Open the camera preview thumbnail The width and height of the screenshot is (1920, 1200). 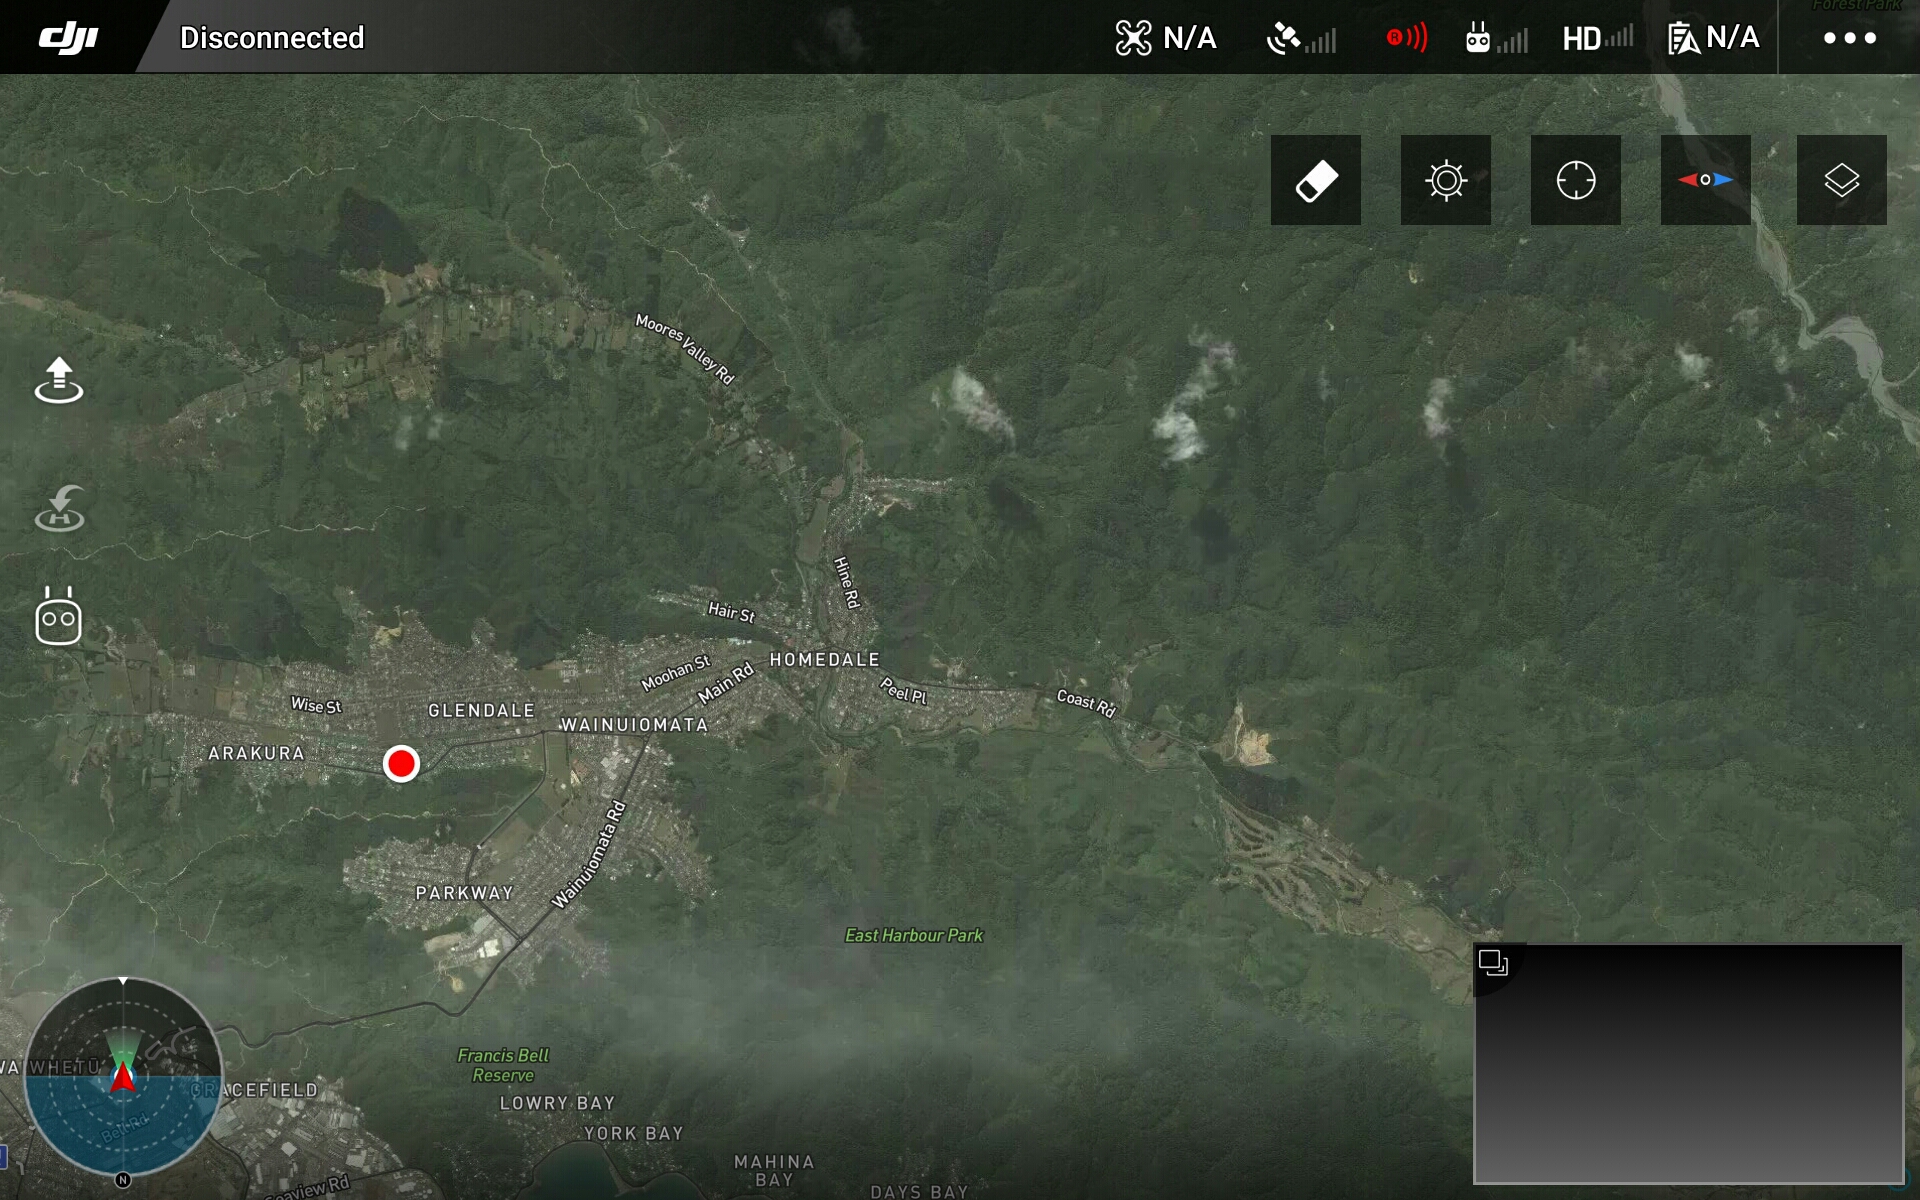coord(1688,1064)
